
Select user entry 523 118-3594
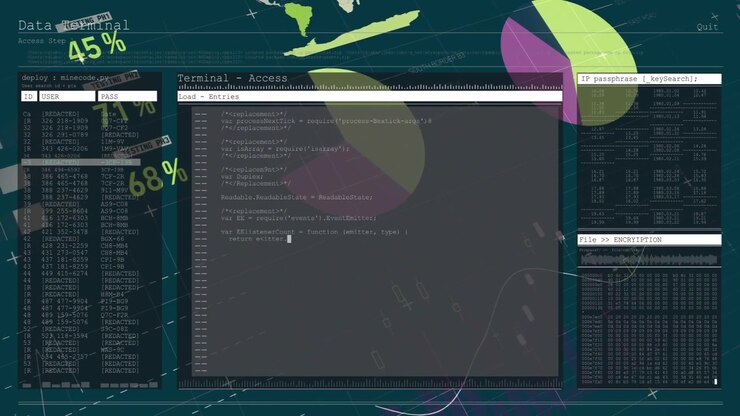[x=65, y=336]
